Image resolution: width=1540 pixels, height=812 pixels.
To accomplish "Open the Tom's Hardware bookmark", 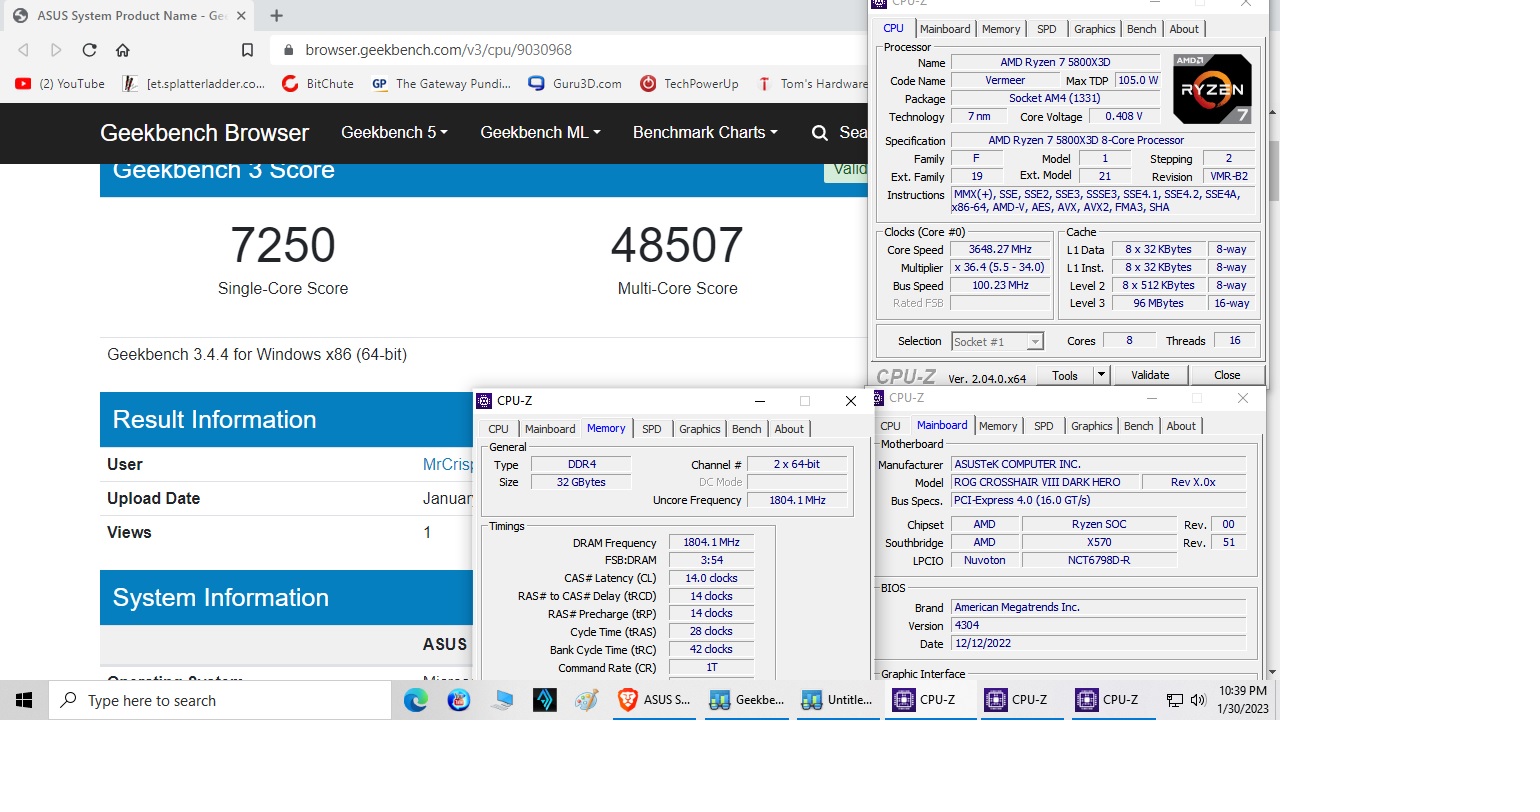I will coord(812,84).
